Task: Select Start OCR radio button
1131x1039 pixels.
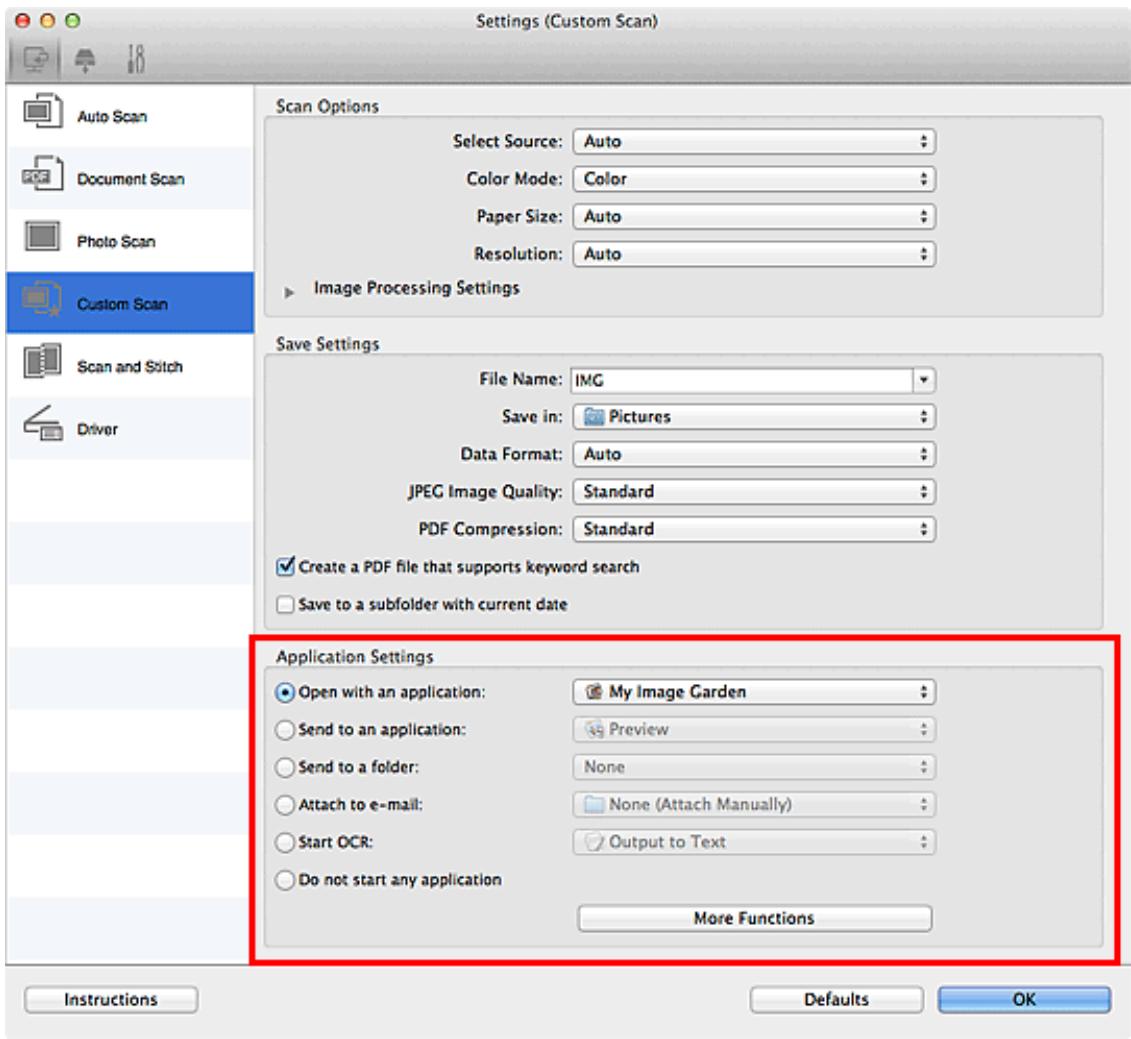Action: tap(285, 843)
